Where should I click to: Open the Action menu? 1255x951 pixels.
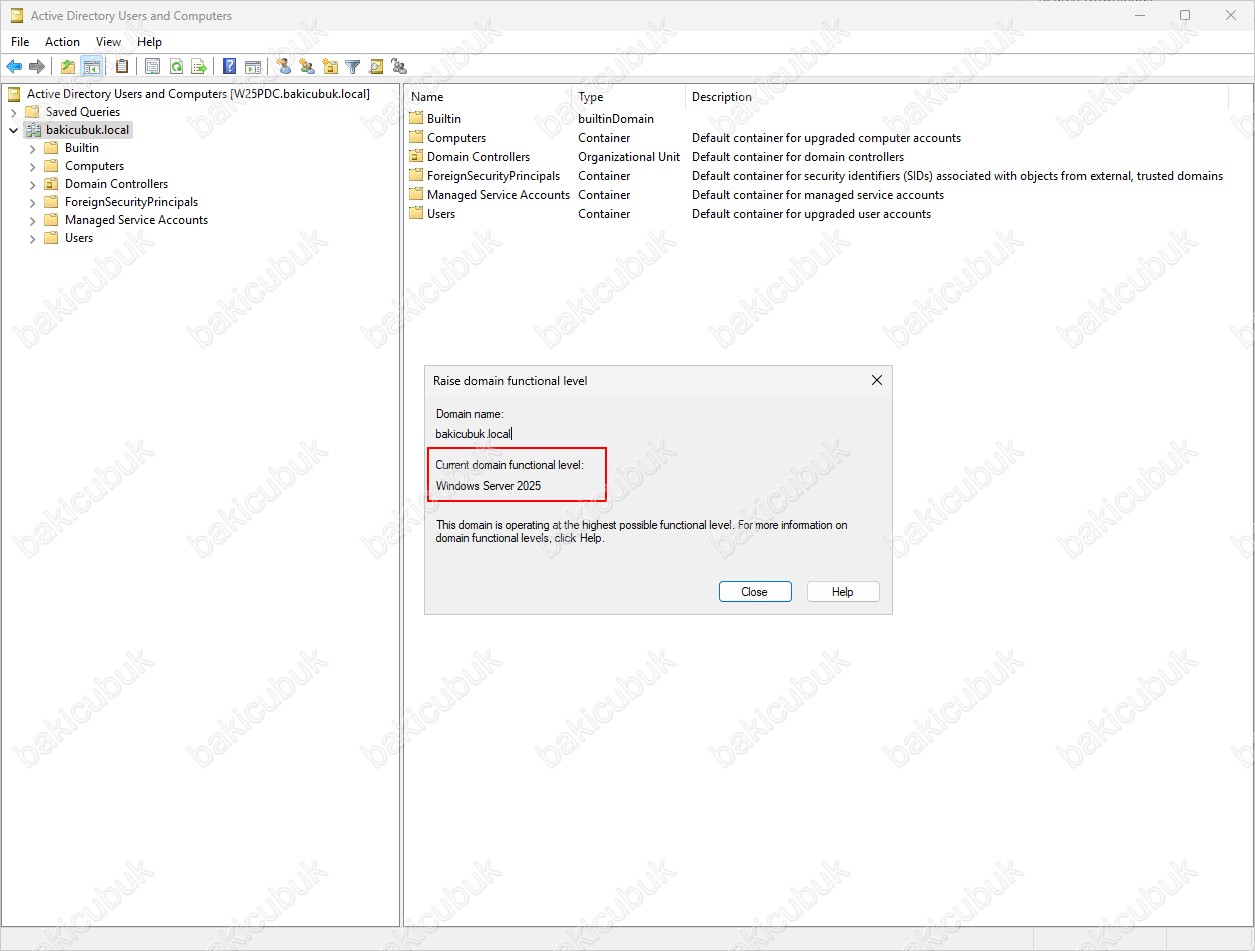click(x=62, y=42)
